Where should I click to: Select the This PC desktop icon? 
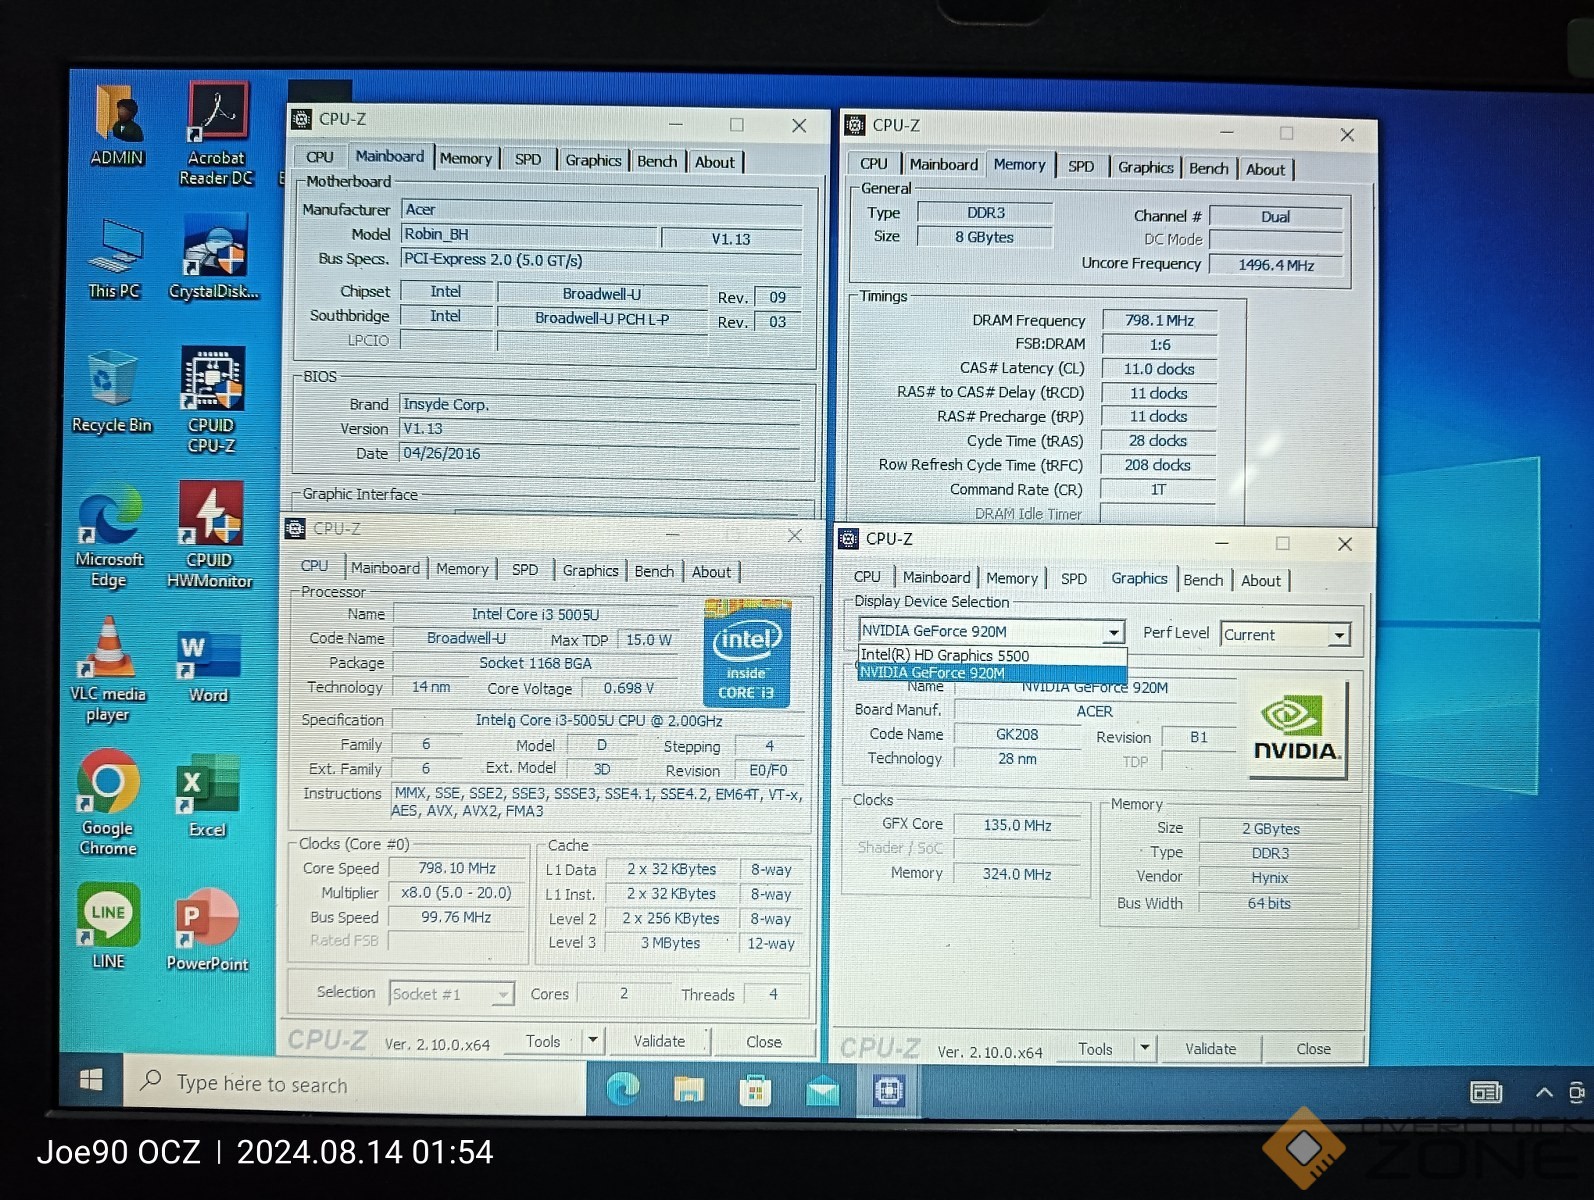pos(115,259)
